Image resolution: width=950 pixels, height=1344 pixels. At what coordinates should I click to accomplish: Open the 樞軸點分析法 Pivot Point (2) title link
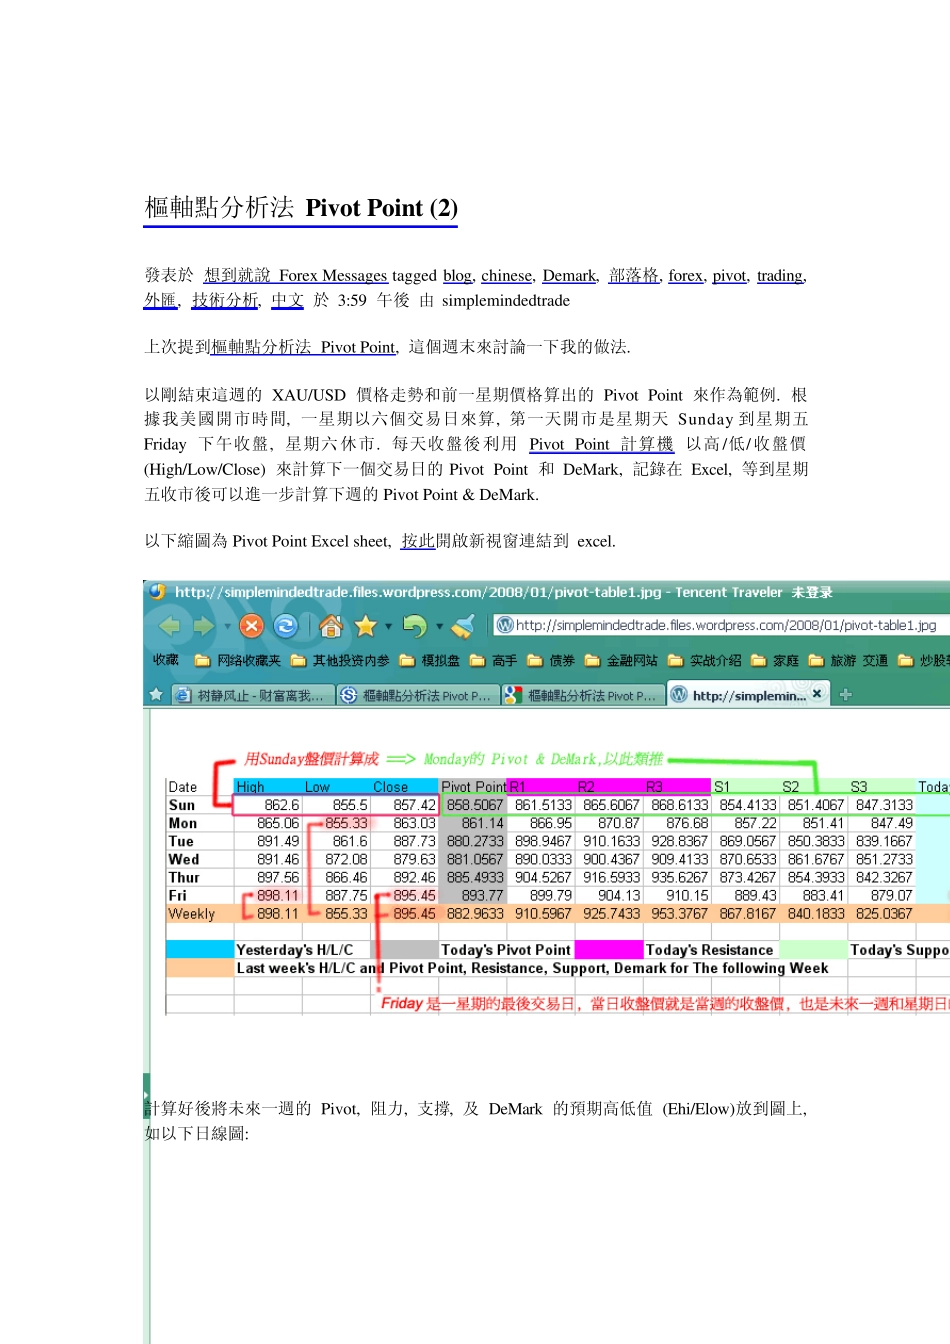pos(301,208)
